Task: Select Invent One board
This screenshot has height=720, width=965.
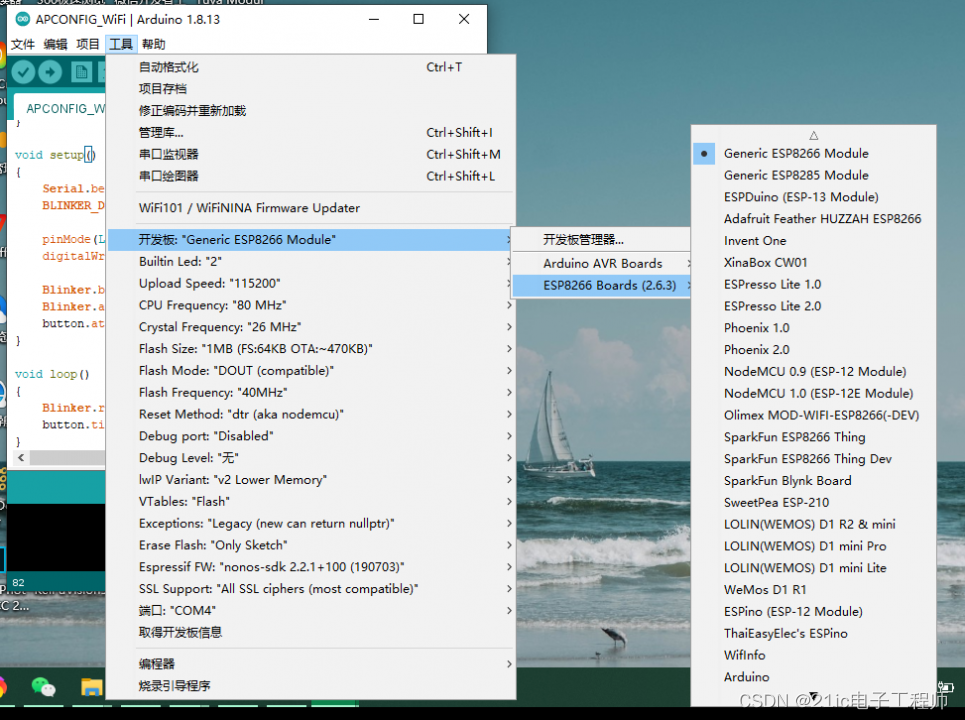Action: coord(814,241)
